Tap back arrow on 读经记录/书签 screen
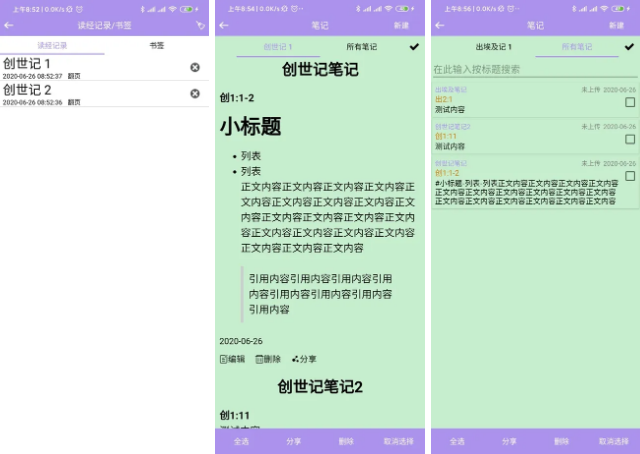 tap(9, 24)
